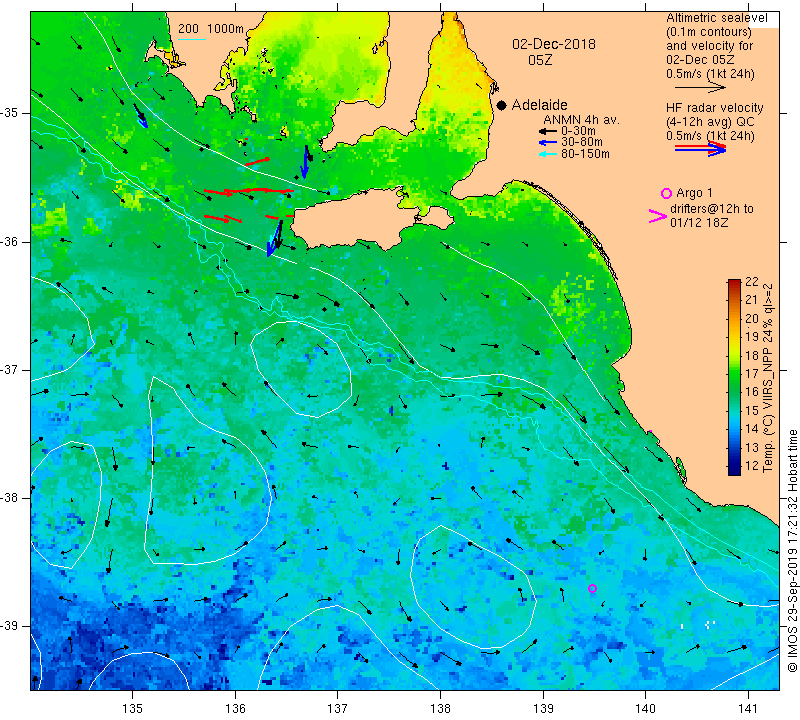The image size is (800, 720).
Task: Click the date text 02-Dec-2018
Action: pos(554,44)
